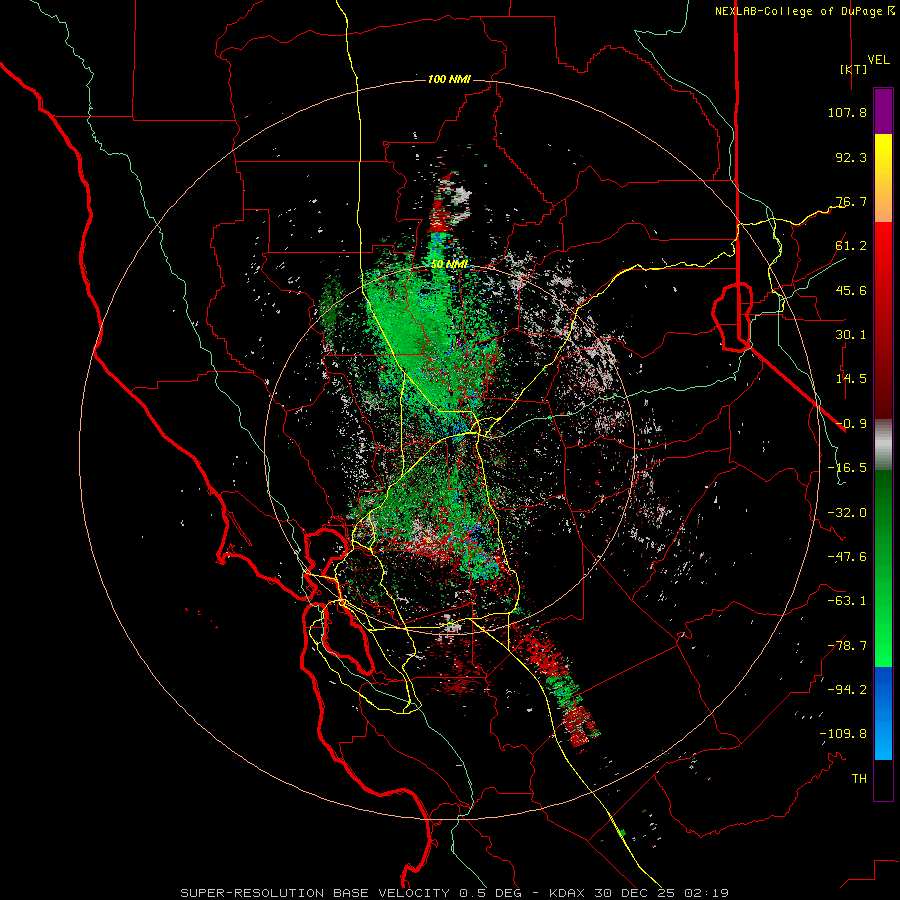Click the 50 NMI range ring label

click(x=449, y=264)
